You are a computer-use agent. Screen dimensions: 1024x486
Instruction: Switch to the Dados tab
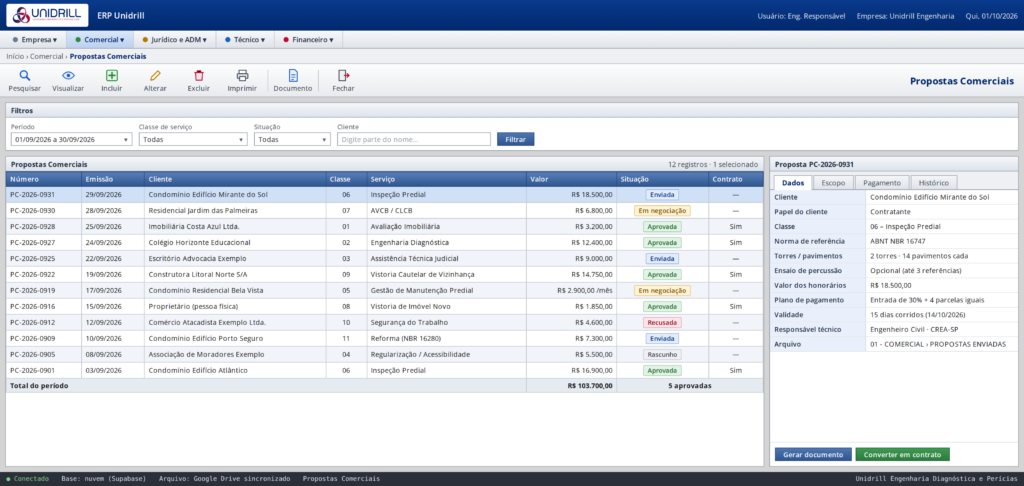(x=793, y=183)
